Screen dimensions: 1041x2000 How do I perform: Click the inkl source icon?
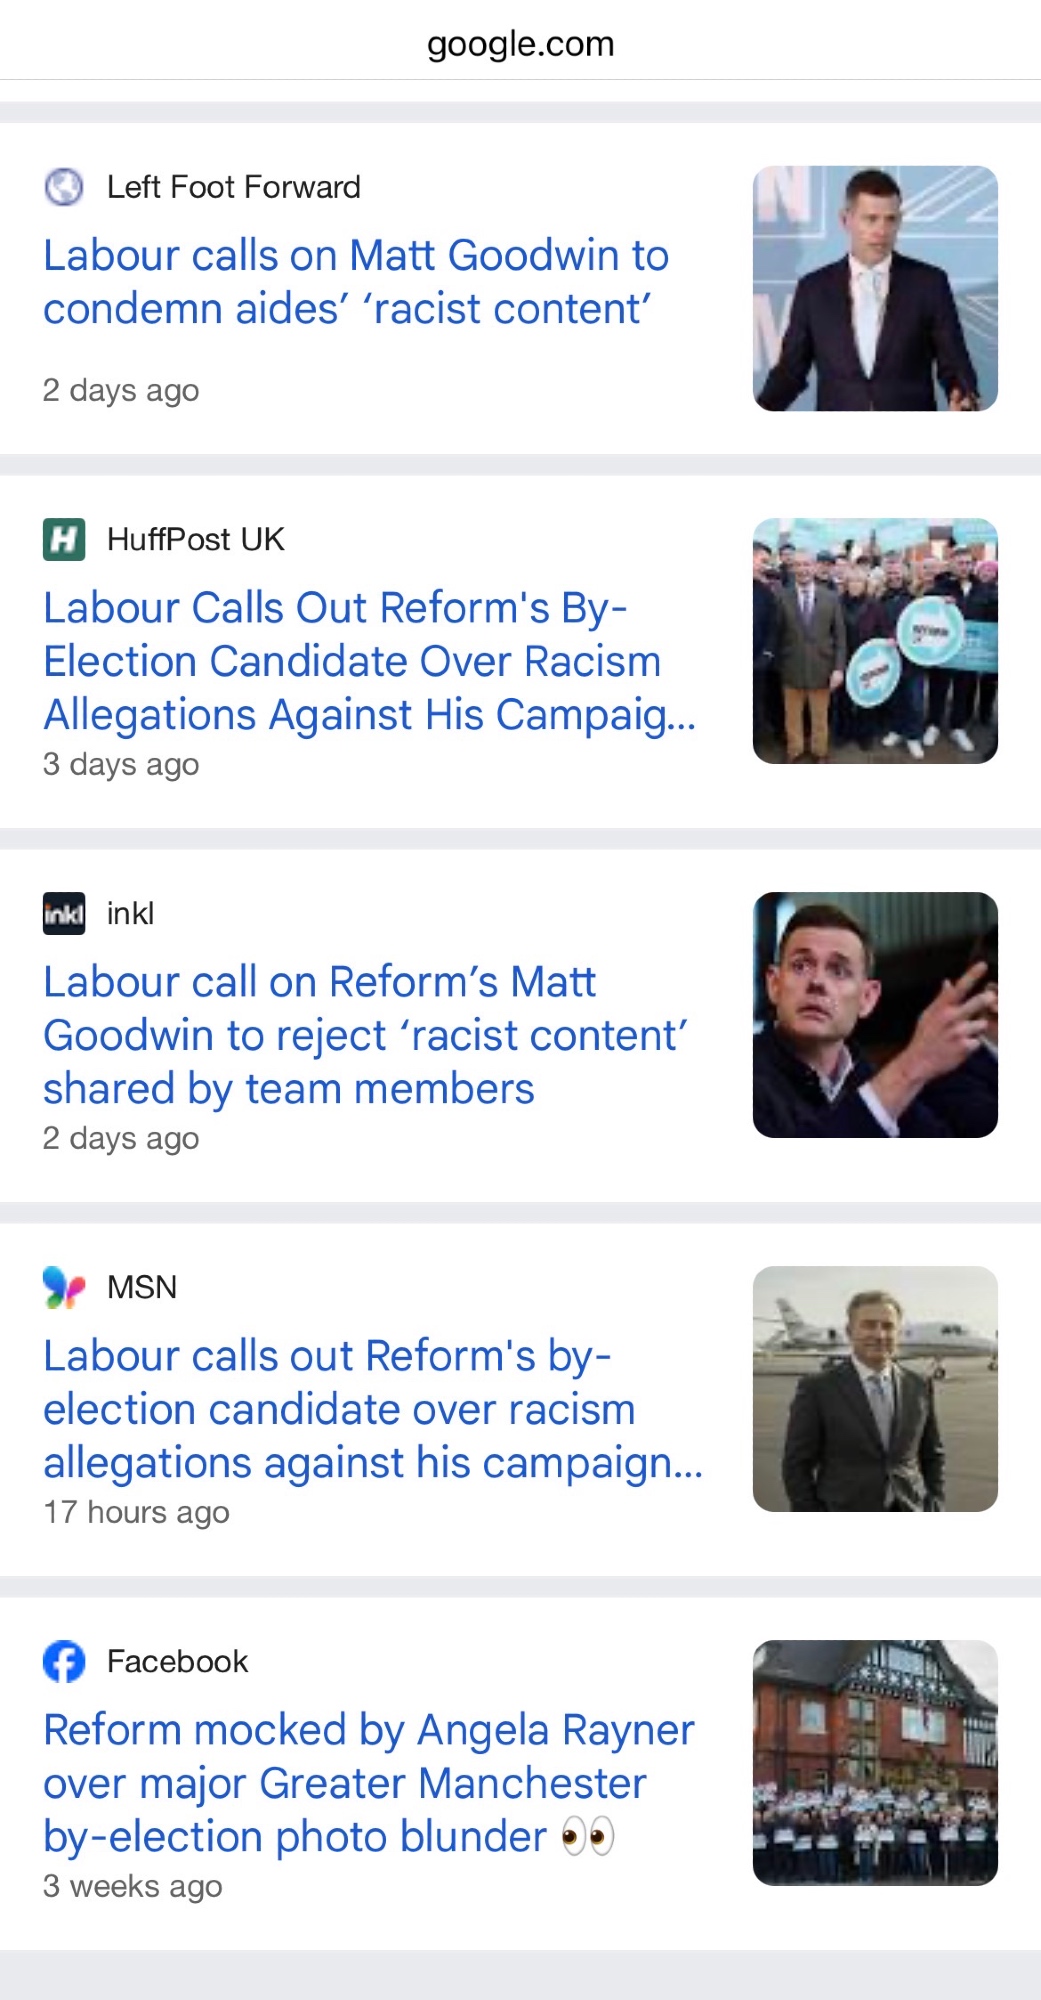click(x=64, y=913)
